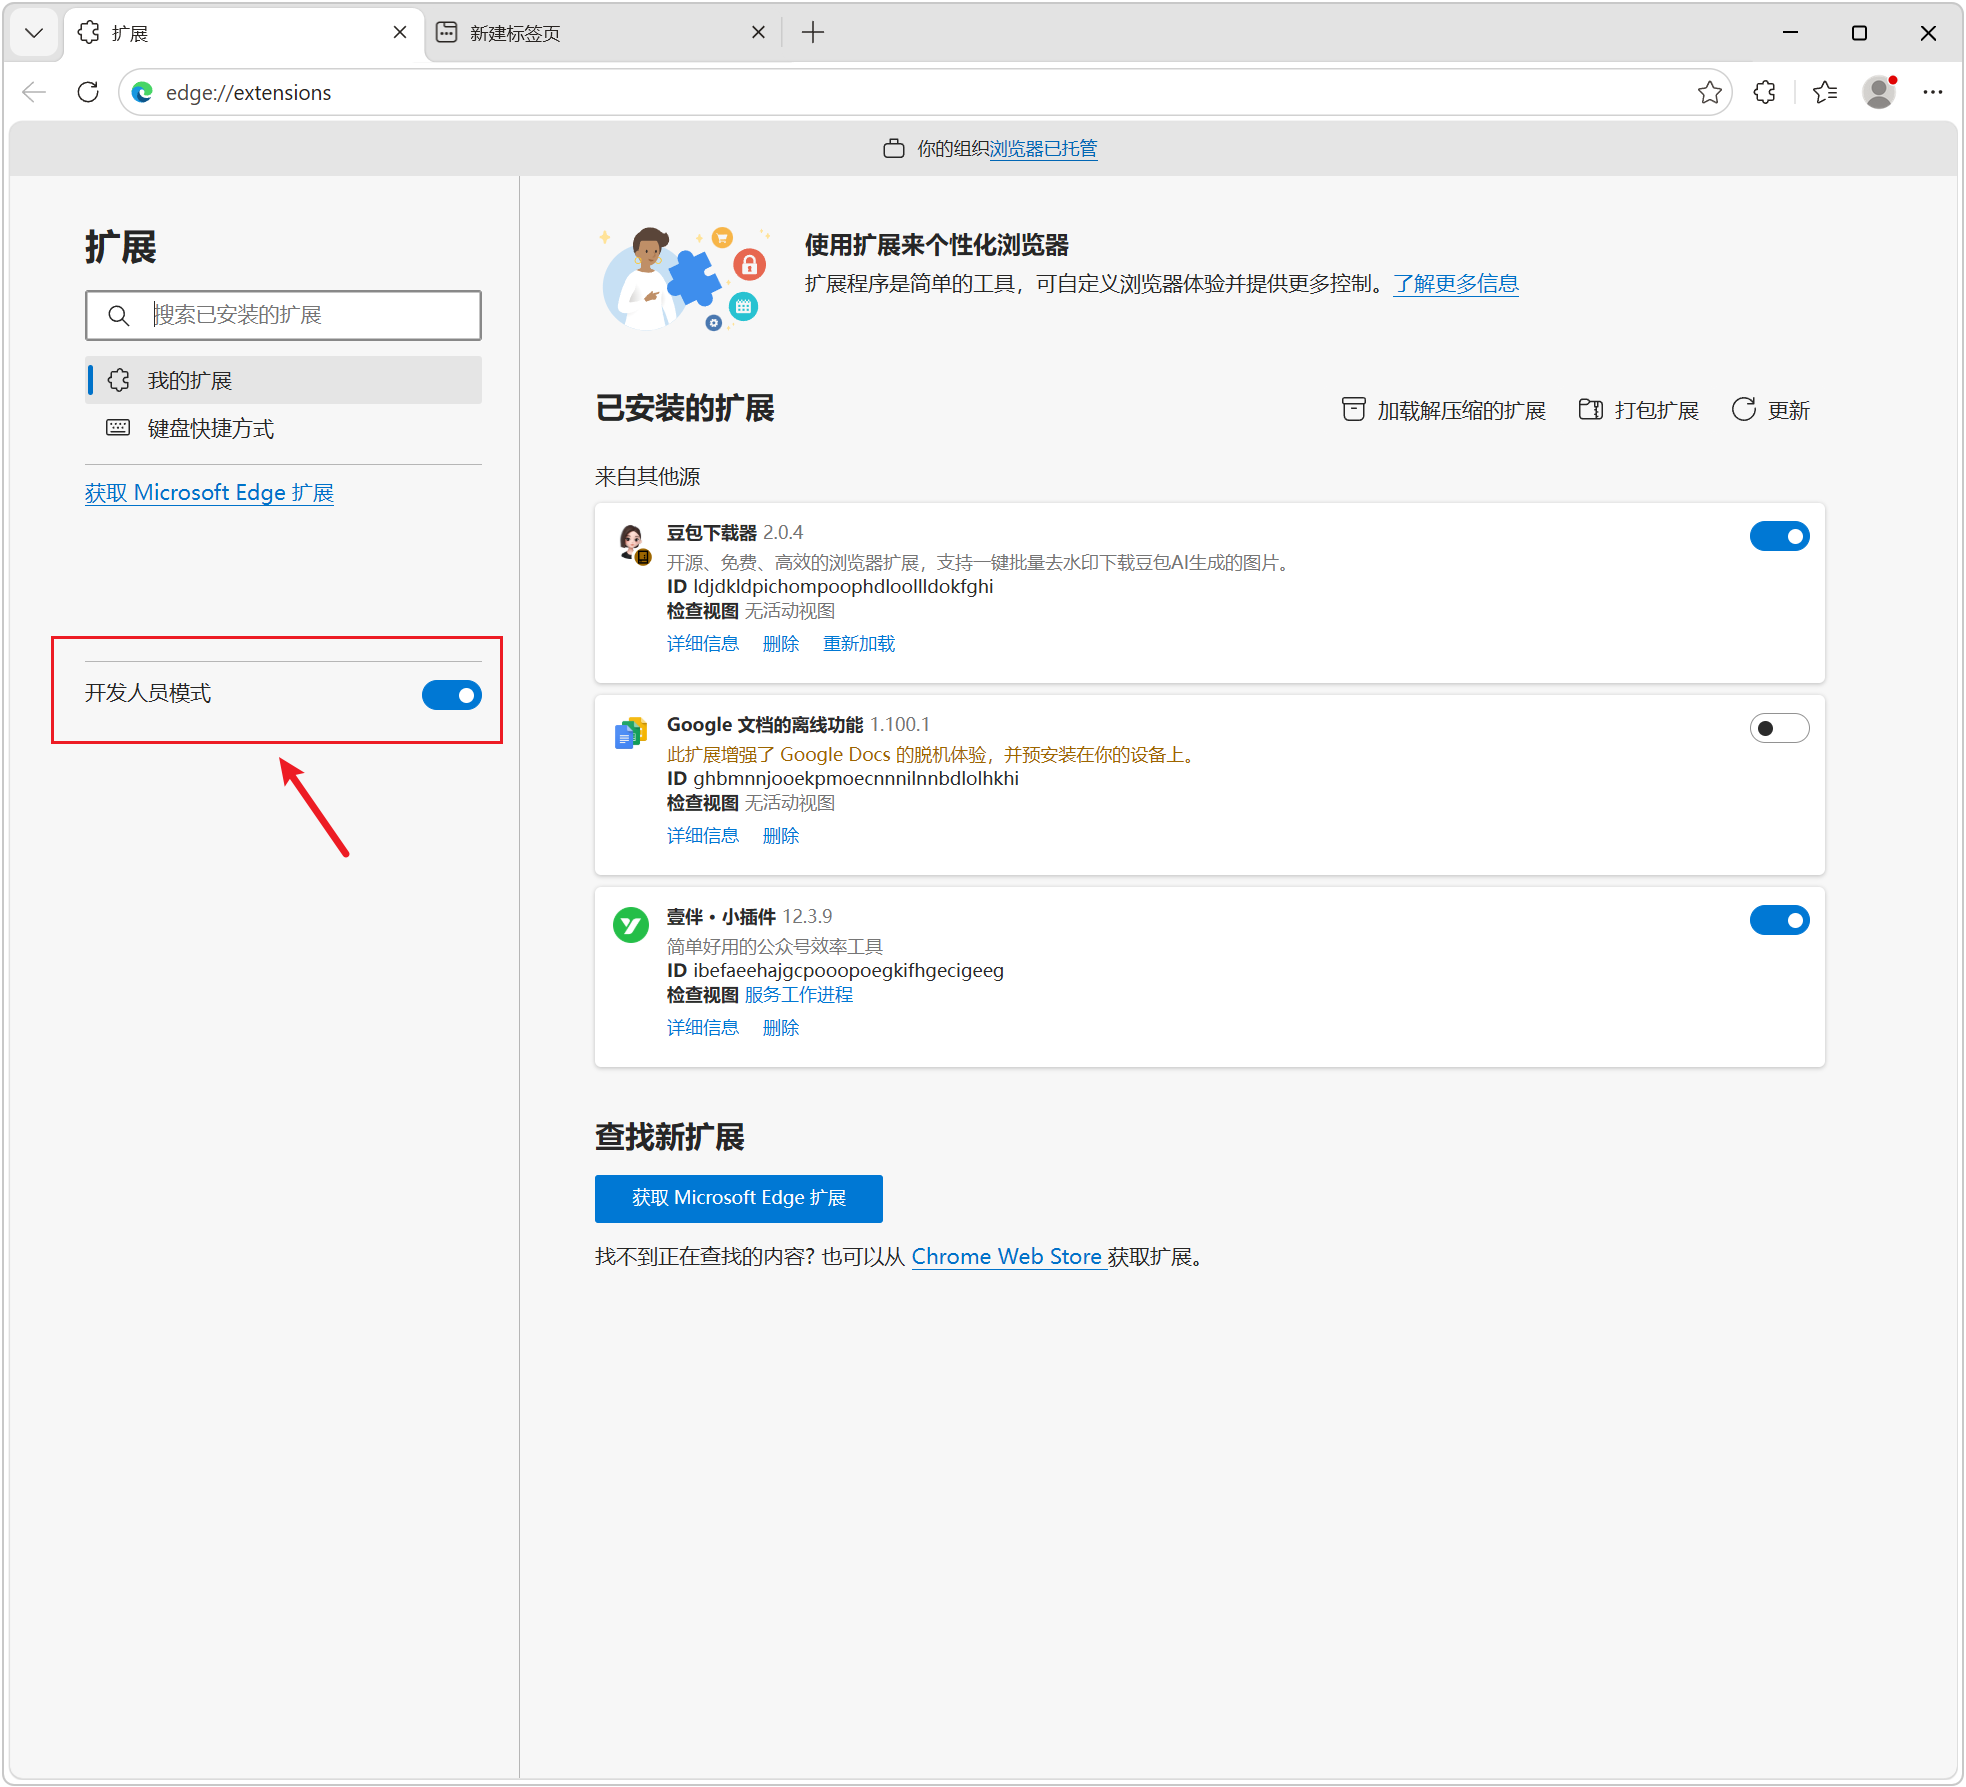The image size is (1966, 1787).
Task: Enable Google 文档的离线功能 extension toggle
Action: tap(1779, 729)
